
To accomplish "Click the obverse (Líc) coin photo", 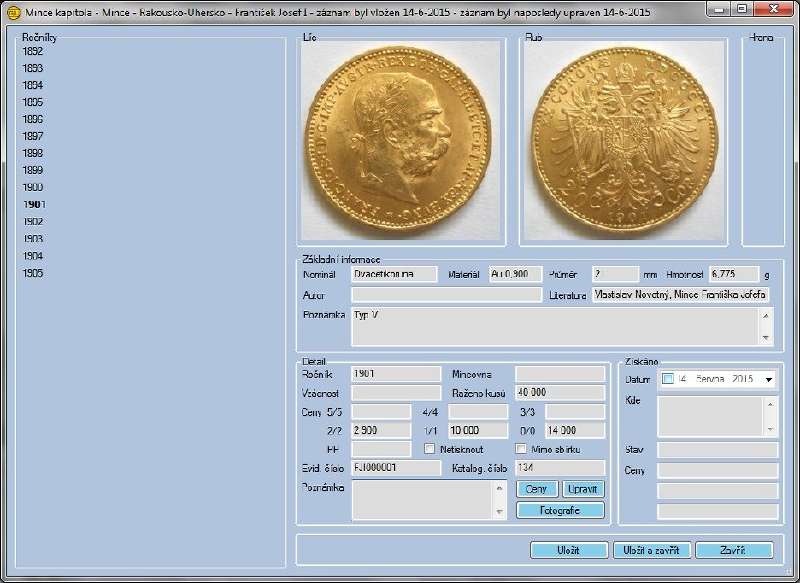I will pos(401,140).
